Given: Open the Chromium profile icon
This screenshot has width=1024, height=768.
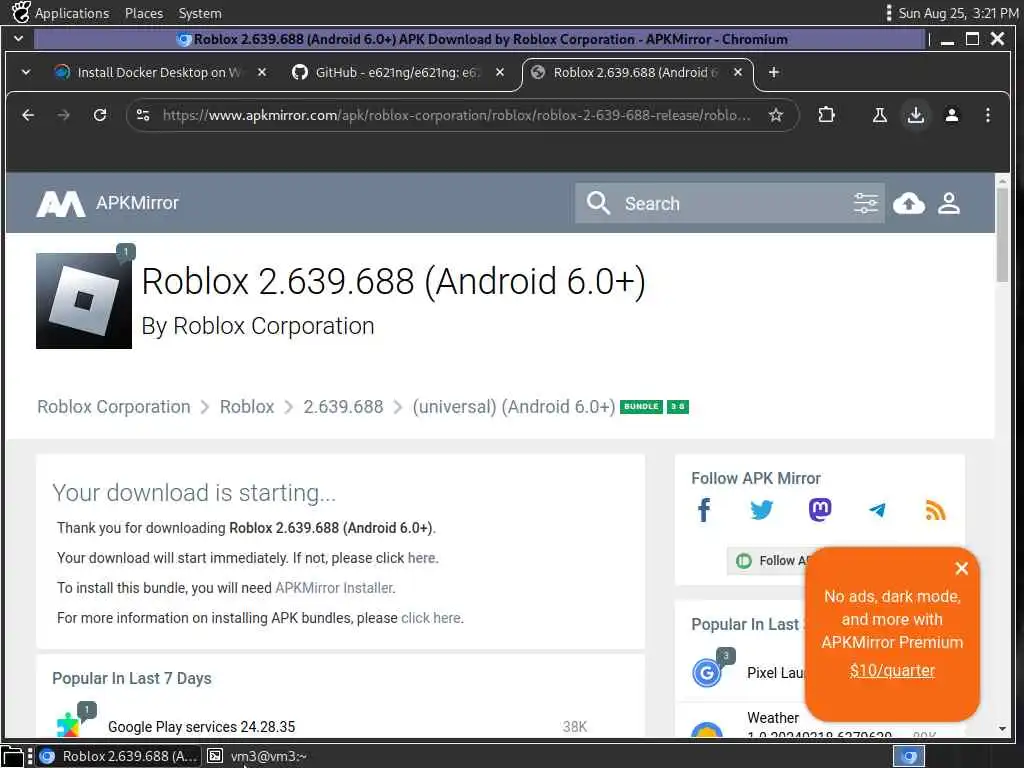Looking at the screenshot, I should 952,116.
